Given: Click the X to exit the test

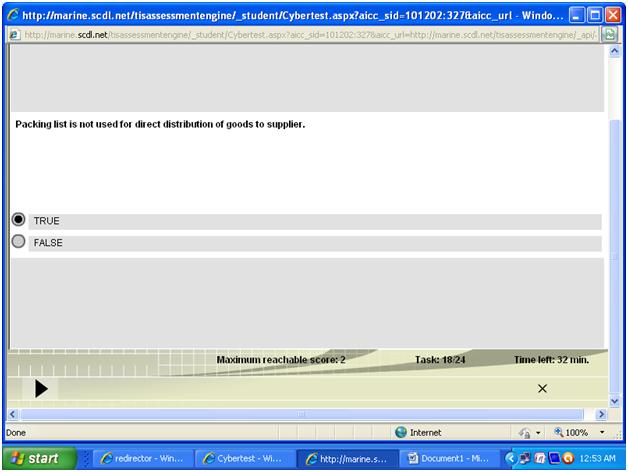Looking at the screenshot, I should pyautogui.click(x=542, y=388).
